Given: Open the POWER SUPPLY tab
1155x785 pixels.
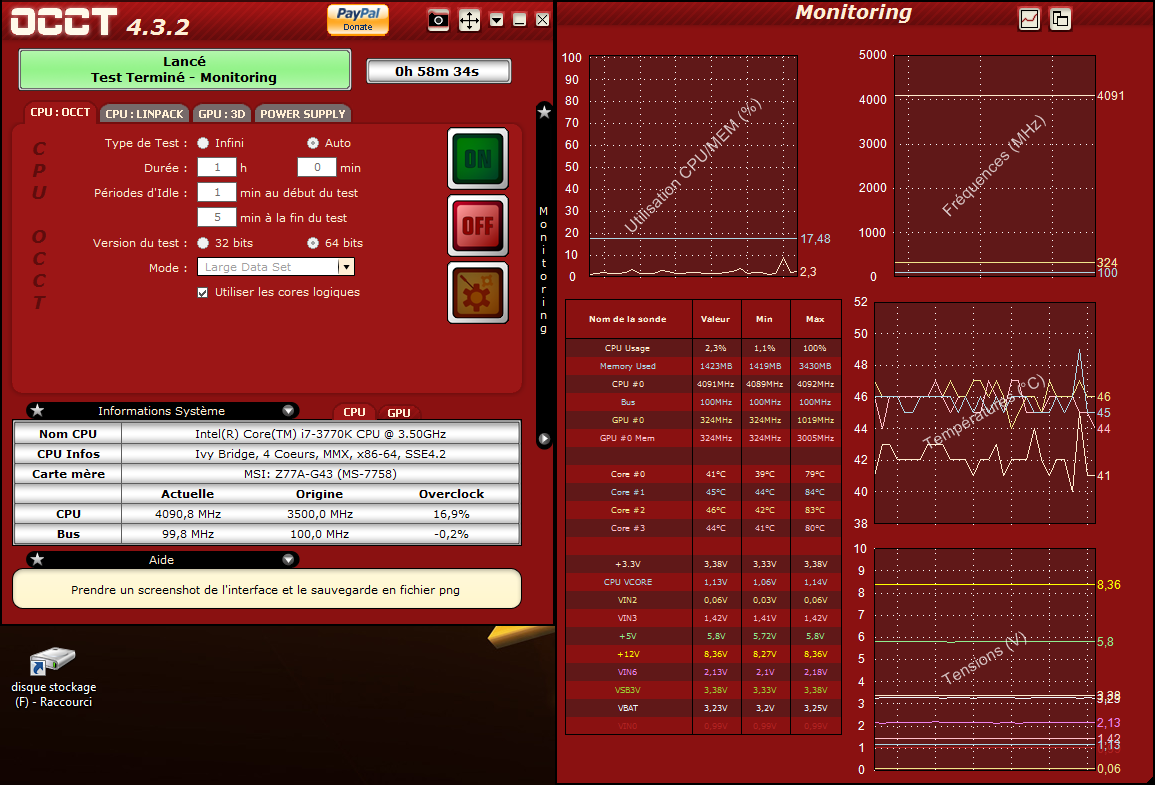Looking at the screenshot, I should 303,114.
